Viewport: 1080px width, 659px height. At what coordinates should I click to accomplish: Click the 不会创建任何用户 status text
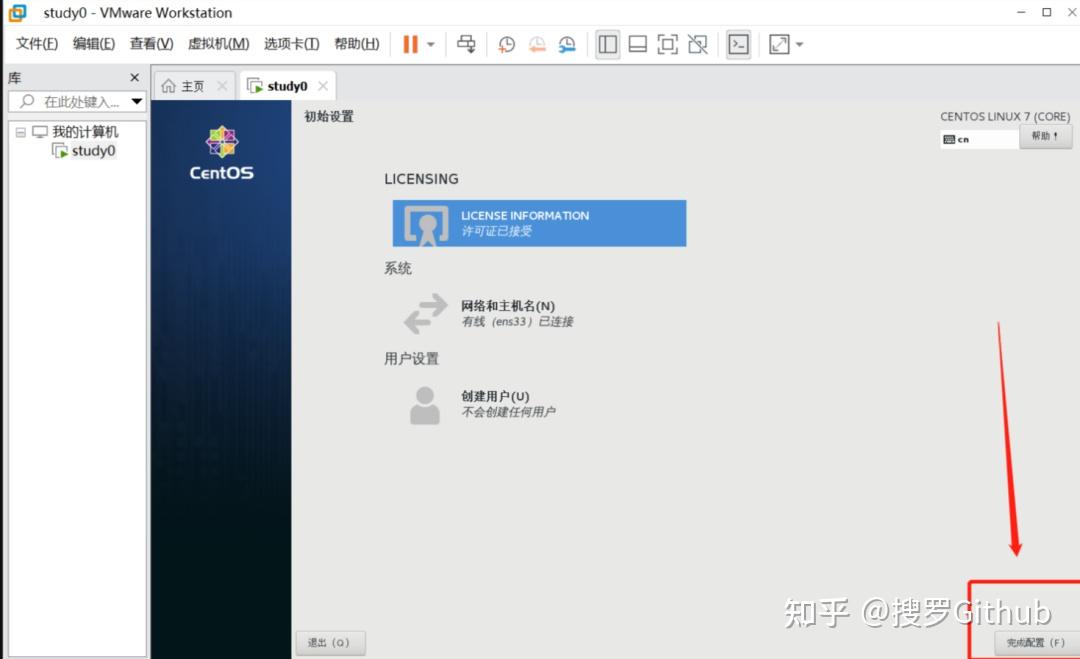508,412
